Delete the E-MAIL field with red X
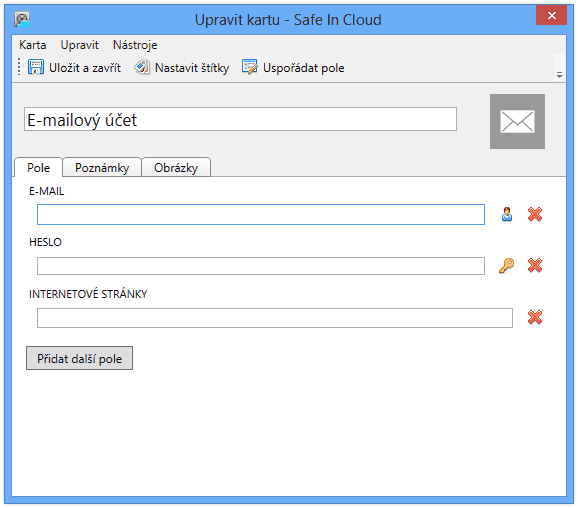578x508 pixels. (535, 214)
